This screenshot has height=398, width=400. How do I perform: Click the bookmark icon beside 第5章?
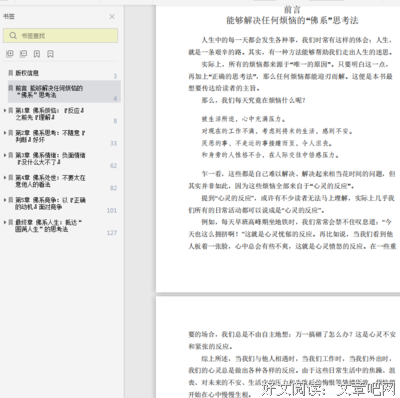11,200
